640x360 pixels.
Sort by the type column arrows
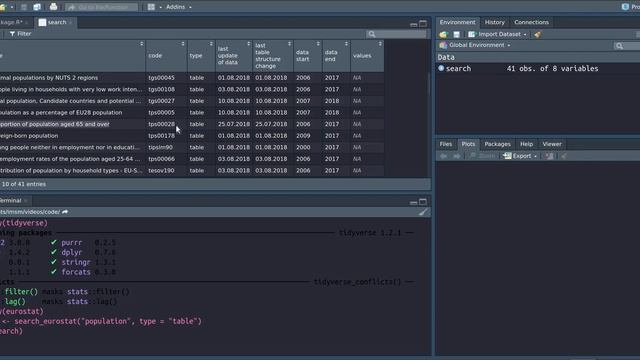pos(211,44)
